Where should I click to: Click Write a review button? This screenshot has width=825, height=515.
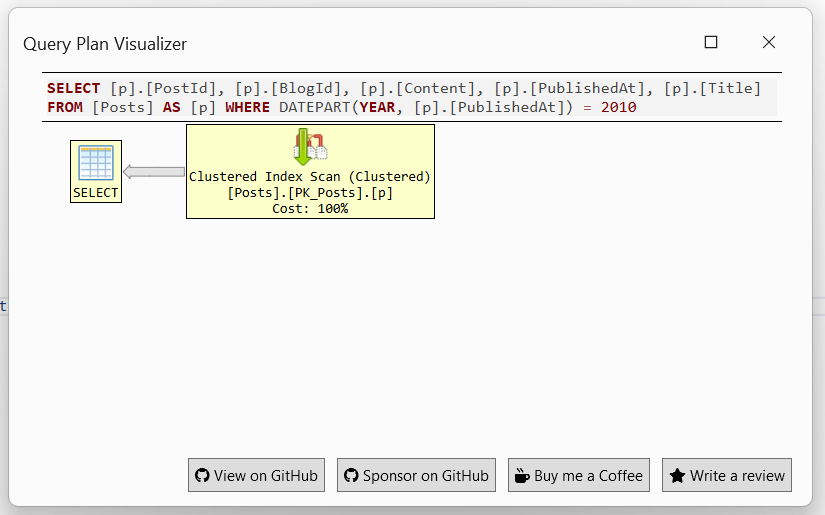click(x=727, y=475)
